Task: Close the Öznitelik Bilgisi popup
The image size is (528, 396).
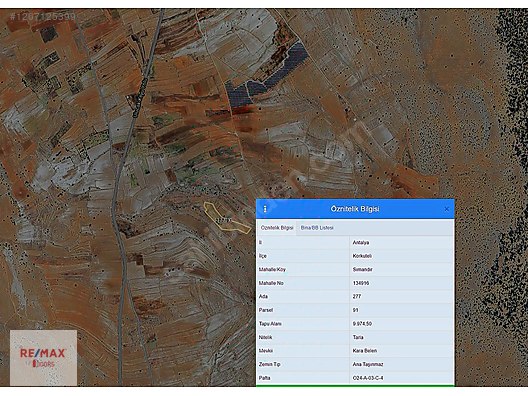Action: coord(447,209)
